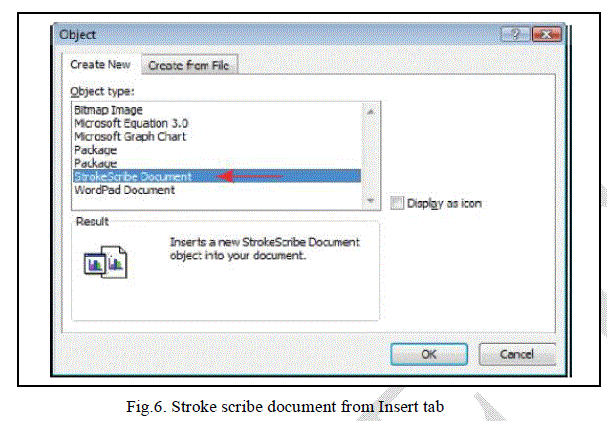The width and height of the screenshot is (607, 421).
Task: Switch to the Create New tab
Action: [x=100, y=65]
